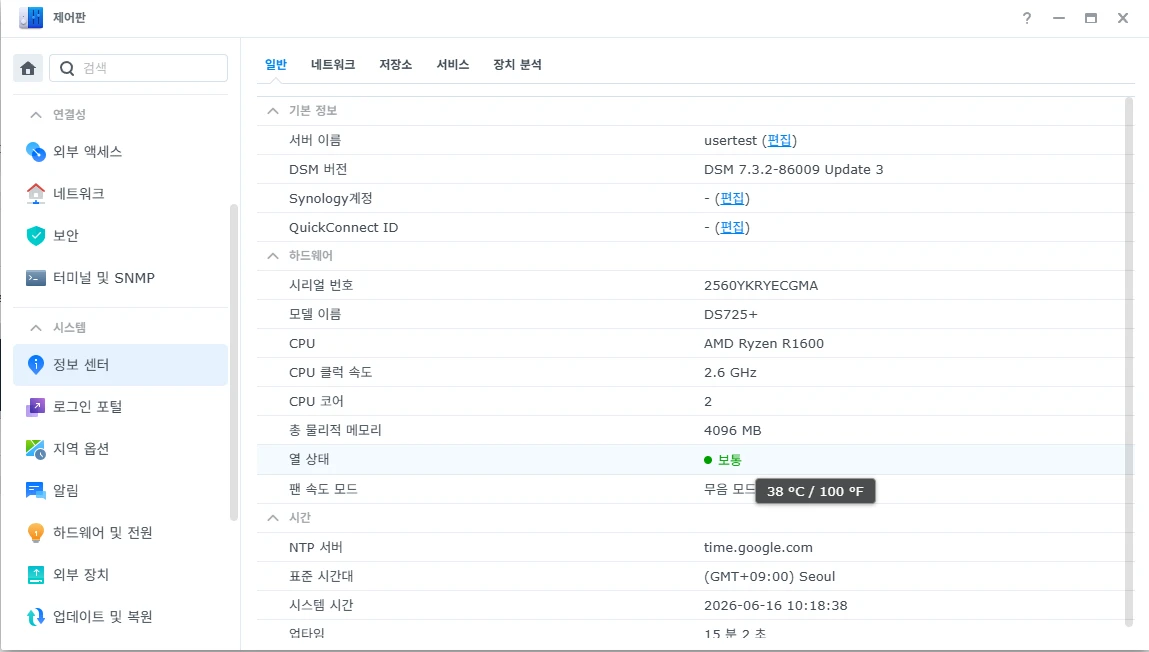Select the Info Center (정보 센터) icon
The image size is (1149, 652).
click(35, 365)
